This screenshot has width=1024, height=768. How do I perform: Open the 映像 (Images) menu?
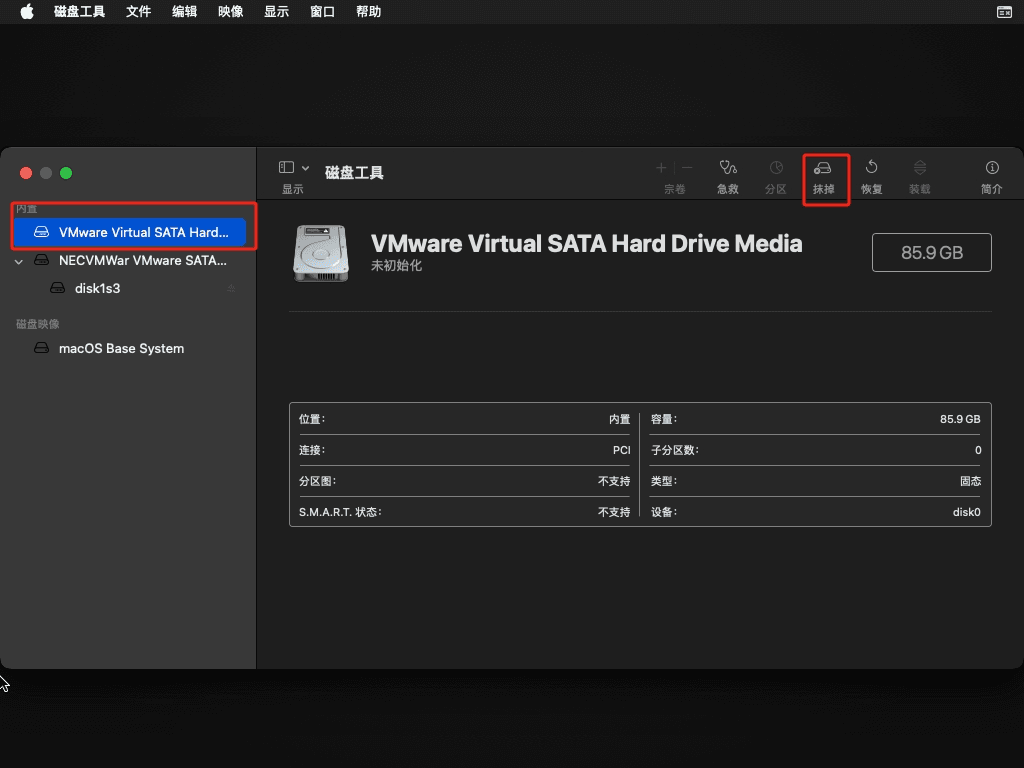(230, 12)
